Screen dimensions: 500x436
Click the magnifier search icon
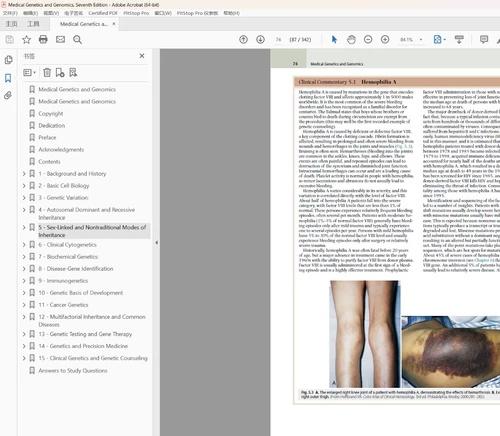(77, 39)
